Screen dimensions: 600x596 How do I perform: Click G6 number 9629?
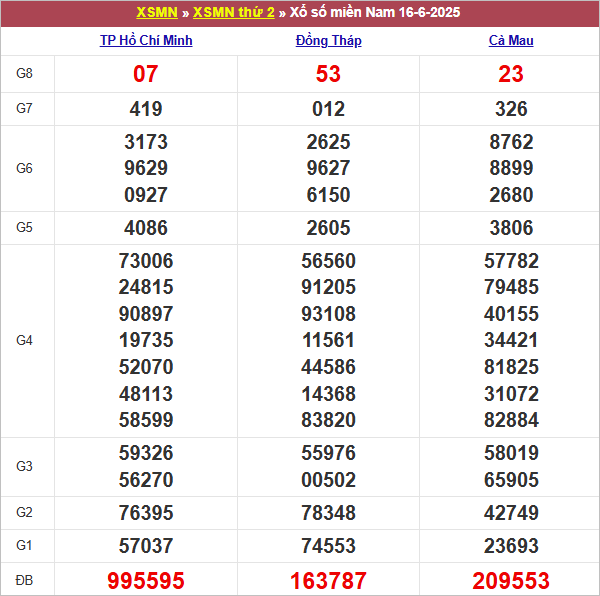(x=146, y=168)
